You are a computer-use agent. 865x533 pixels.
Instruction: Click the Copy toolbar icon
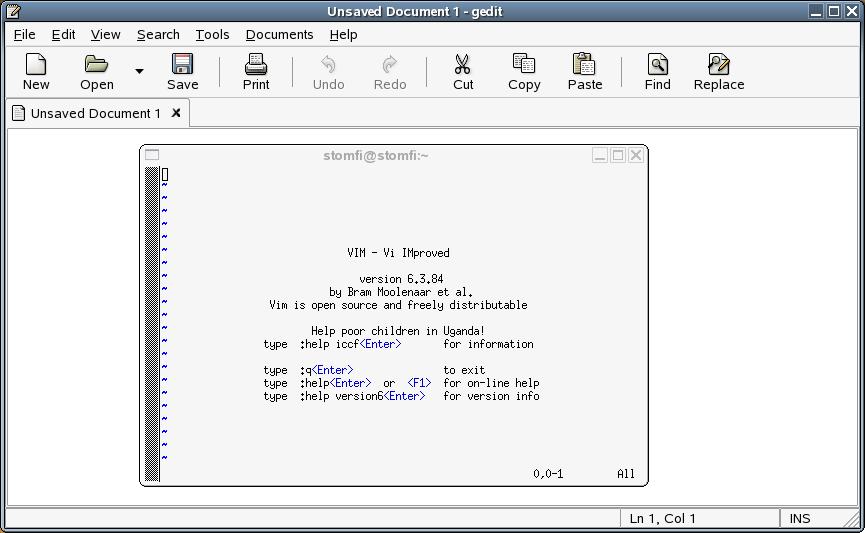pyautogui.click(x=524, y=66)
